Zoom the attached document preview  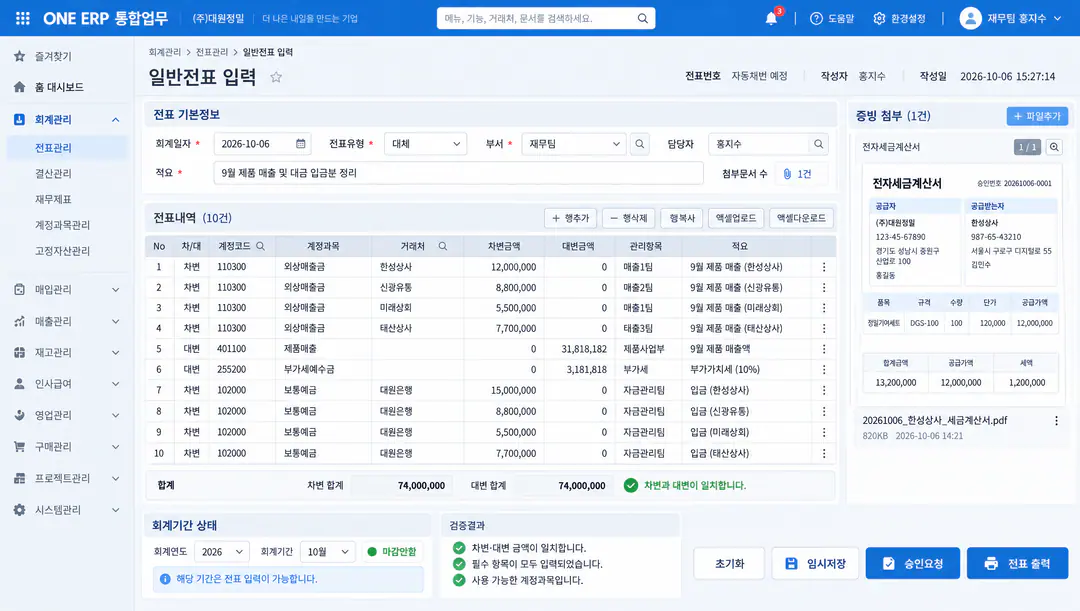point(1054,147)
